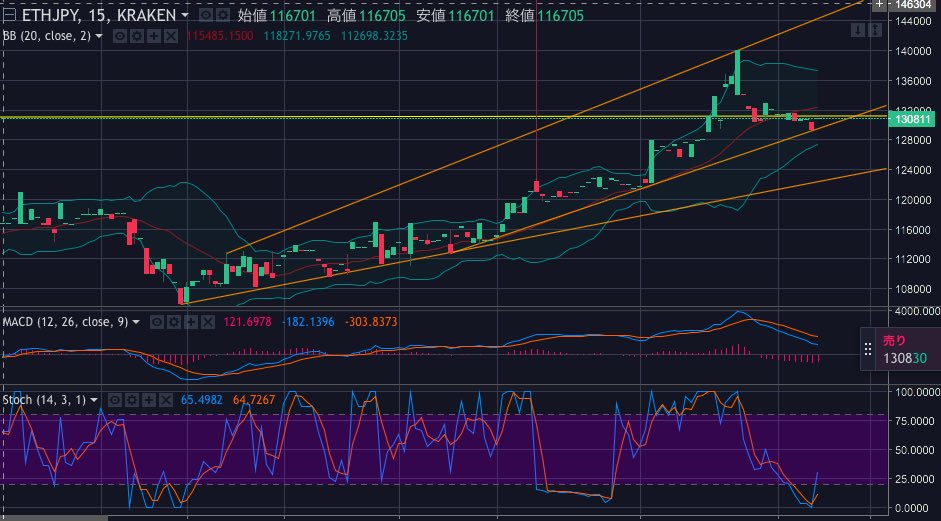The height and width of the screenshot is (521, 941).
Task: Click the BB upper value 118271.9765
Action: [297, 37]
